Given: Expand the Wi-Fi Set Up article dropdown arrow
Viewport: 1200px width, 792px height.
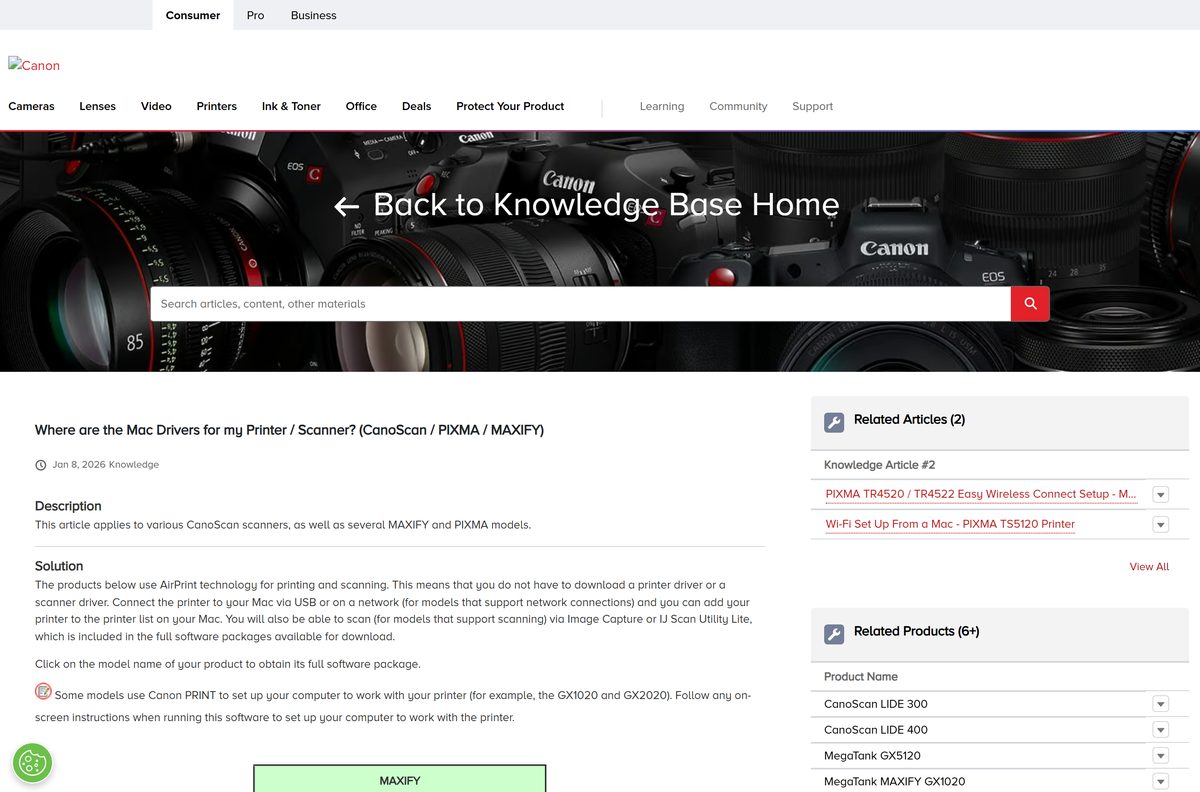Looking at the screenshot, I should [x=1161, y=524].
